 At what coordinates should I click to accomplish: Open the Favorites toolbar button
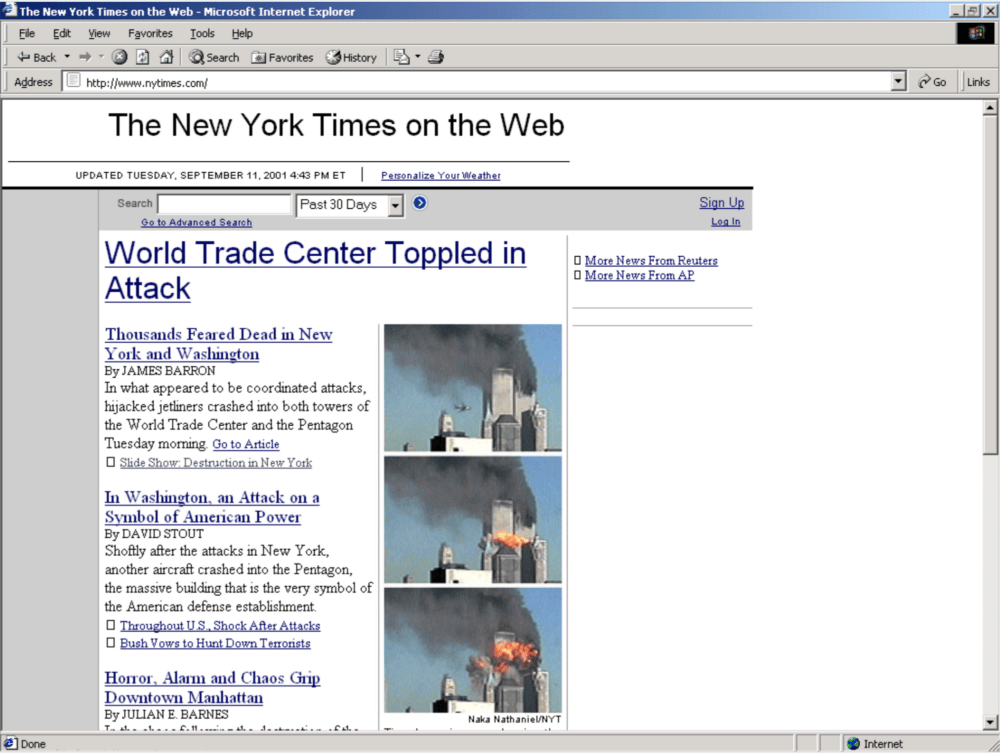[x=282, y=57]
